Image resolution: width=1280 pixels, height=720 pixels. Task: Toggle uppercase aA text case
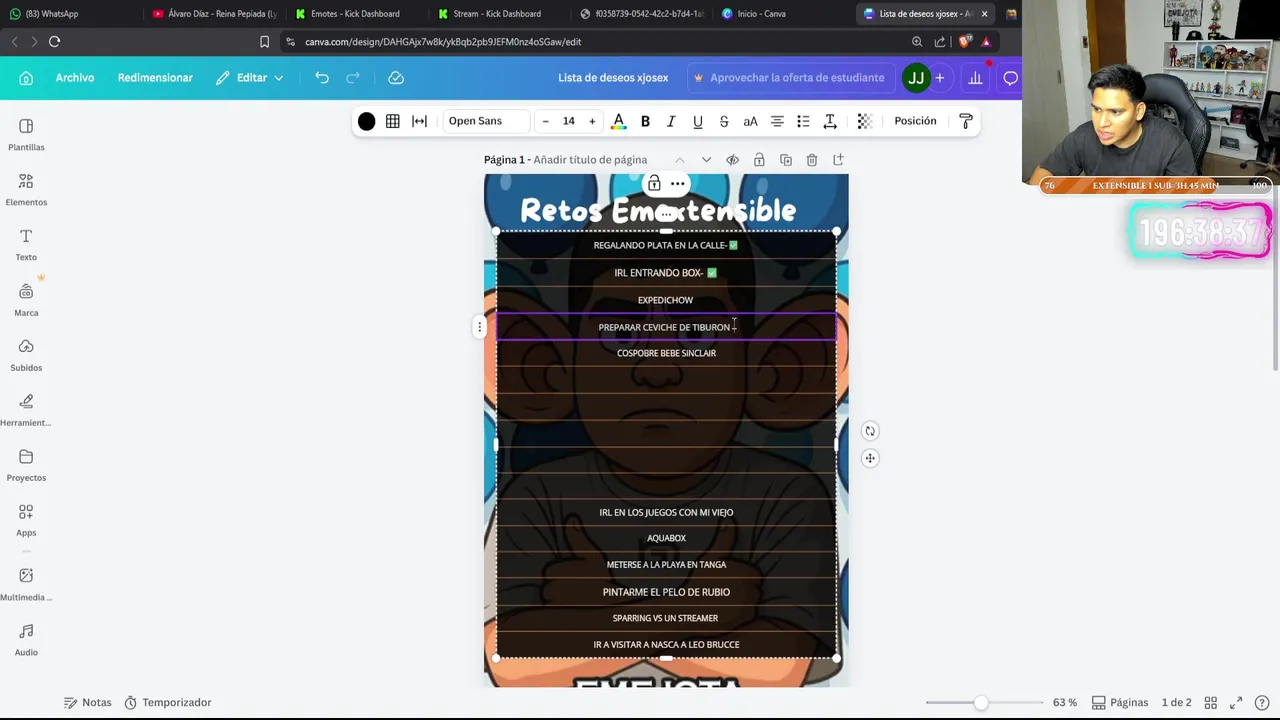[x=750, y=121]
